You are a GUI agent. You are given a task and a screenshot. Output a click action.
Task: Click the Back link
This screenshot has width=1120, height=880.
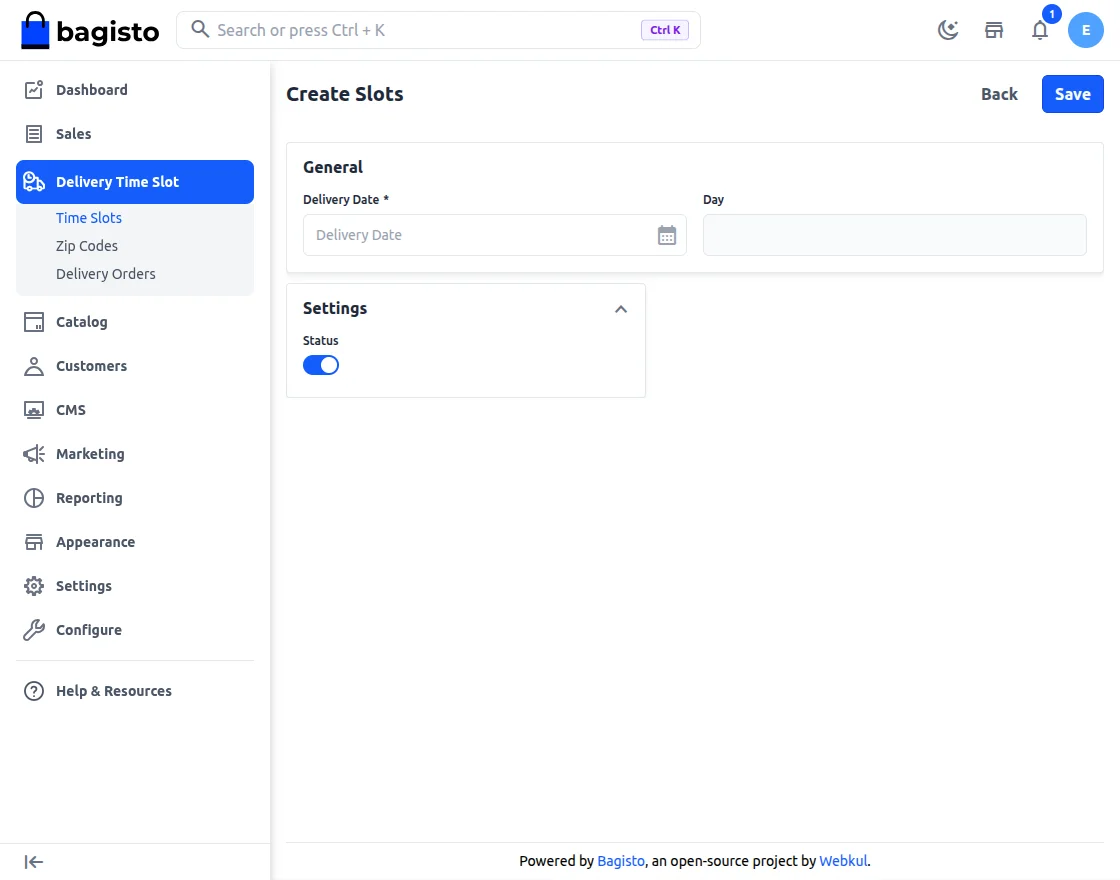coord(999,94)
